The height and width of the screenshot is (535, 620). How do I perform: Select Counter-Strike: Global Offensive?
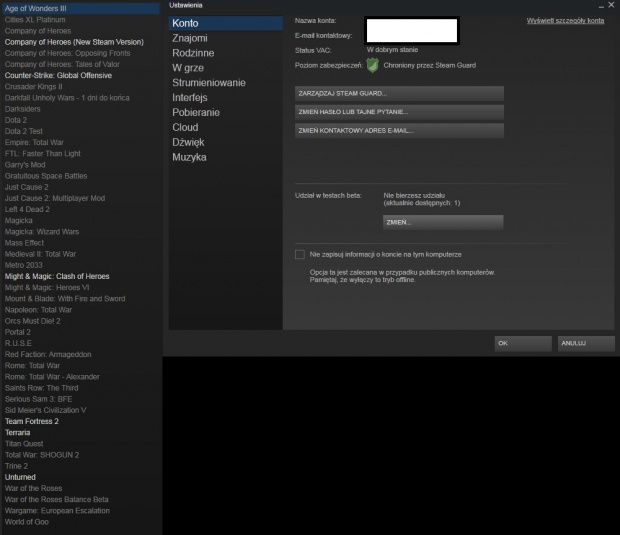pos(59,76)
